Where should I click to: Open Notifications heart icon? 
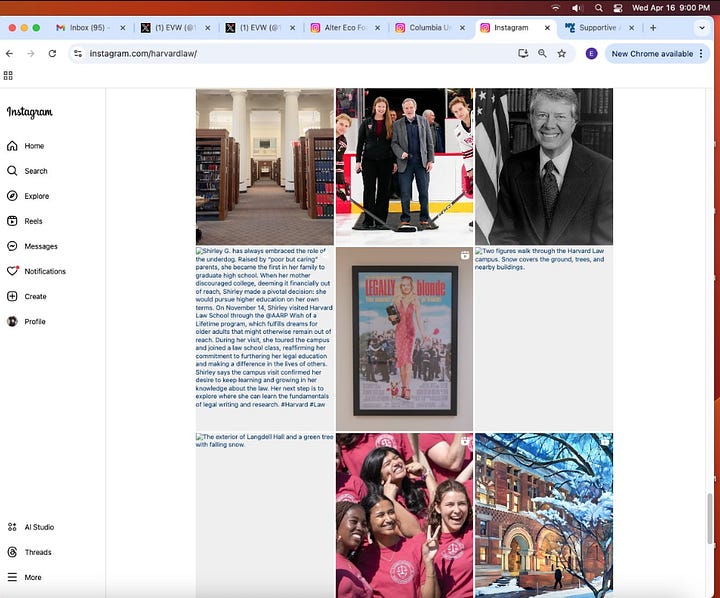[12, 271]
